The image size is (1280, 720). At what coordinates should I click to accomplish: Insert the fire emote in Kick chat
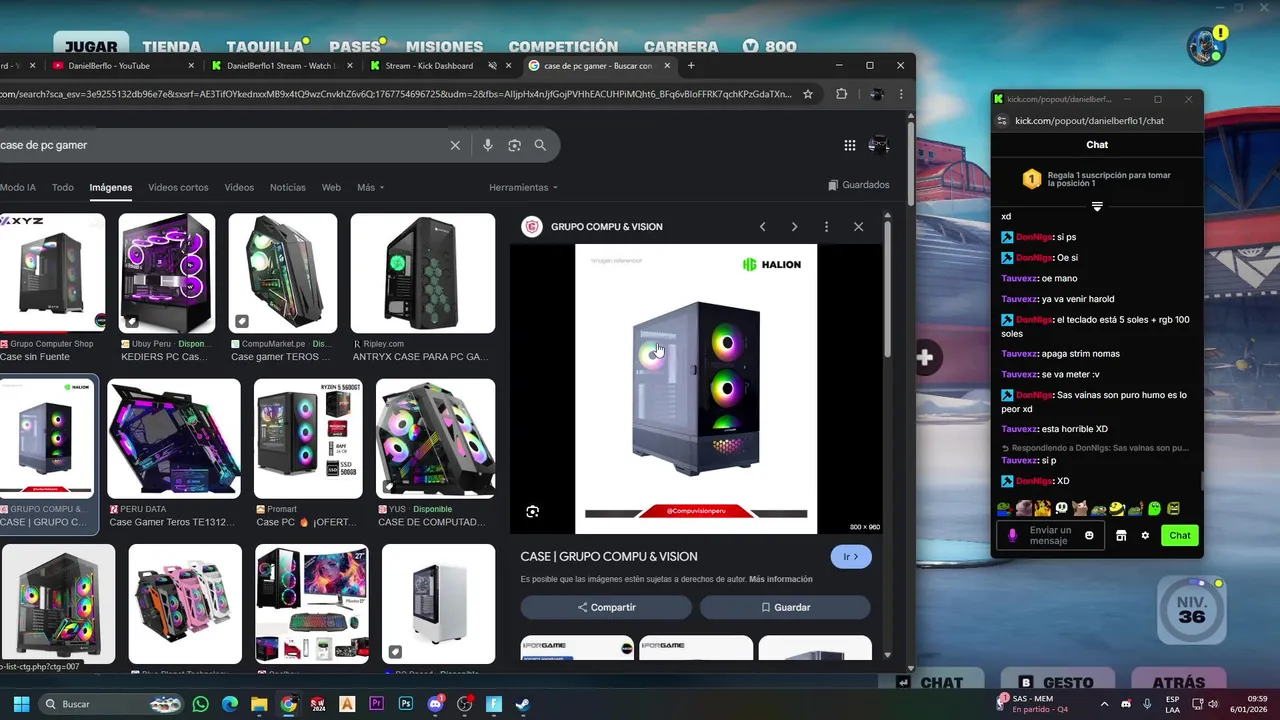pyautogui.click(x=1042, y=508)
